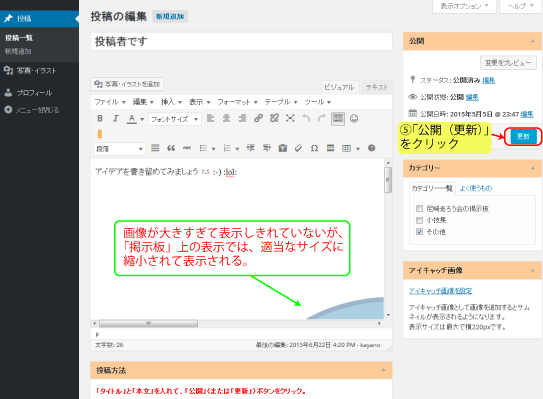Insert a link with the chain icon
Image resolution: width=543 pixels, height=399 pixels.
tap(258, 118)
